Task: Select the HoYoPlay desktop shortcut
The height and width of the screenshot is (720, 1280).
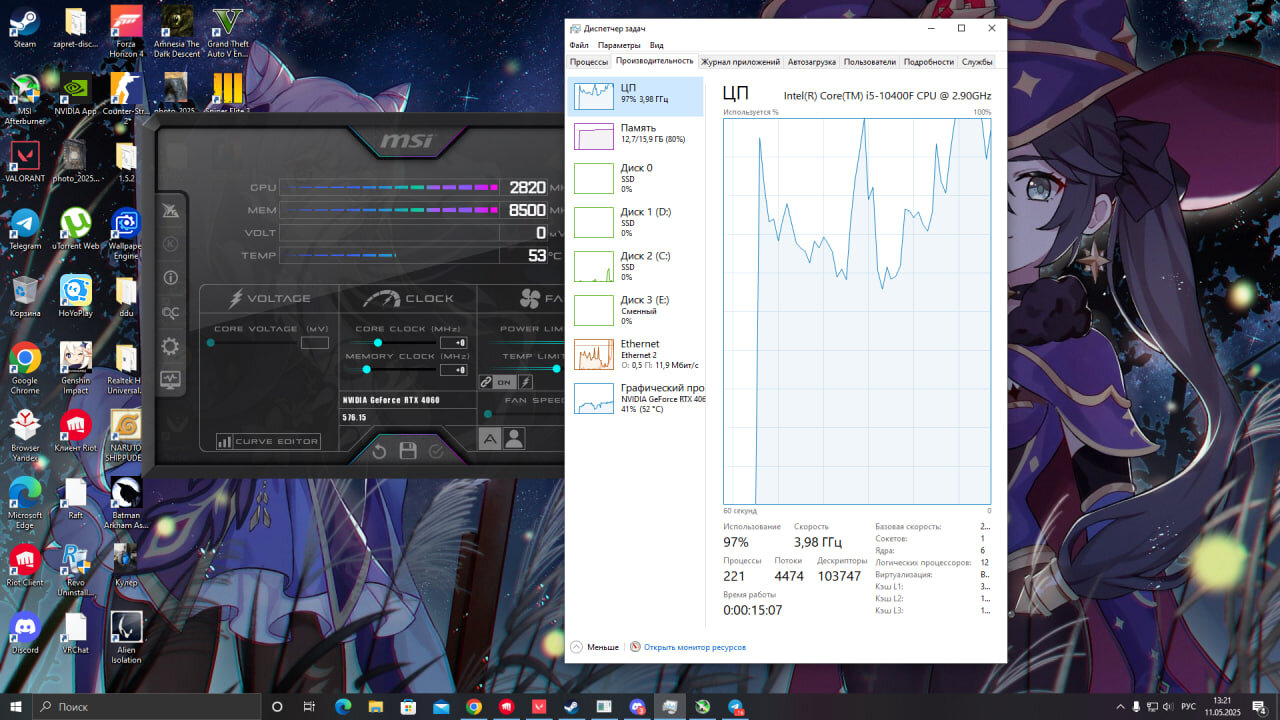Action: point(75,297)
